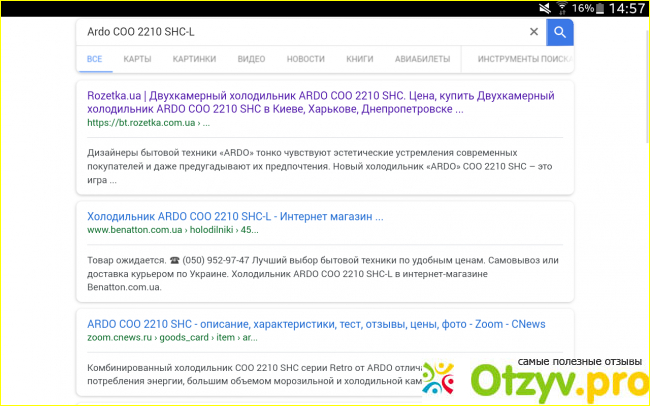Open the Benatton 'Холодильник ARDO COO 2210 SHC-L' result

tap(235, 216)
